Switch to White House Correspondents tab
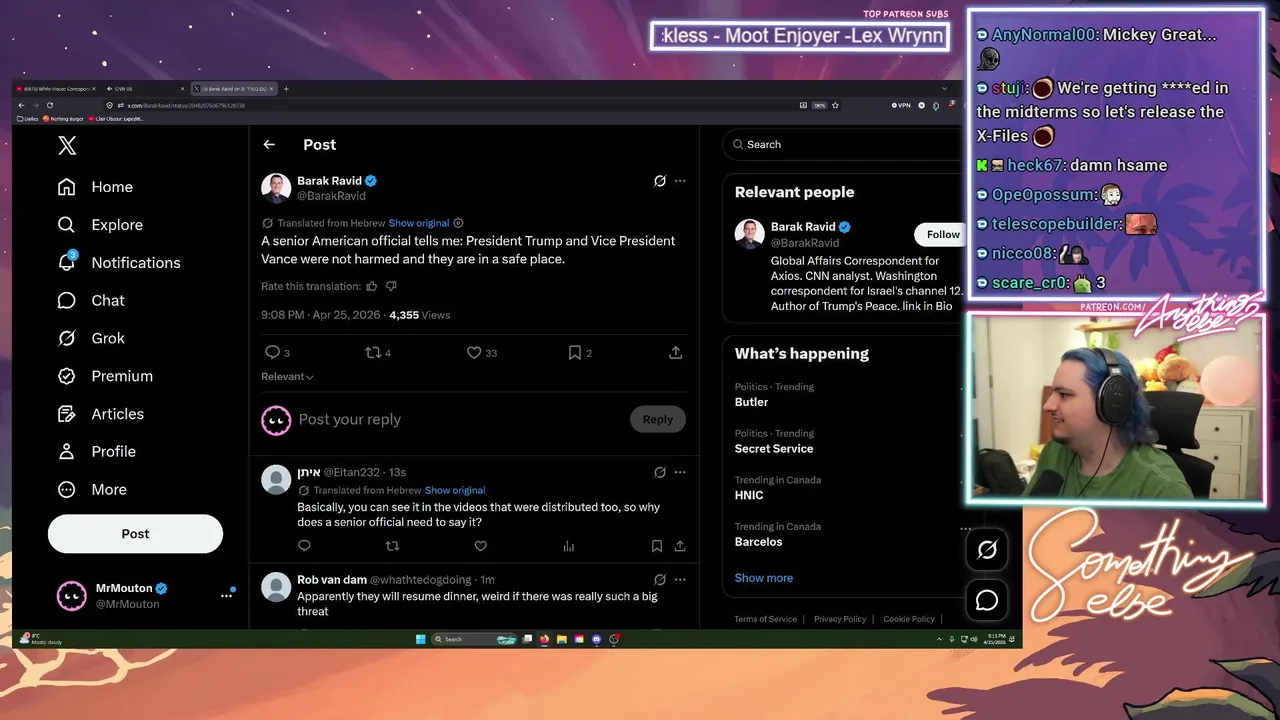Viewport: 1280px width, 720px height. (55, 89)
